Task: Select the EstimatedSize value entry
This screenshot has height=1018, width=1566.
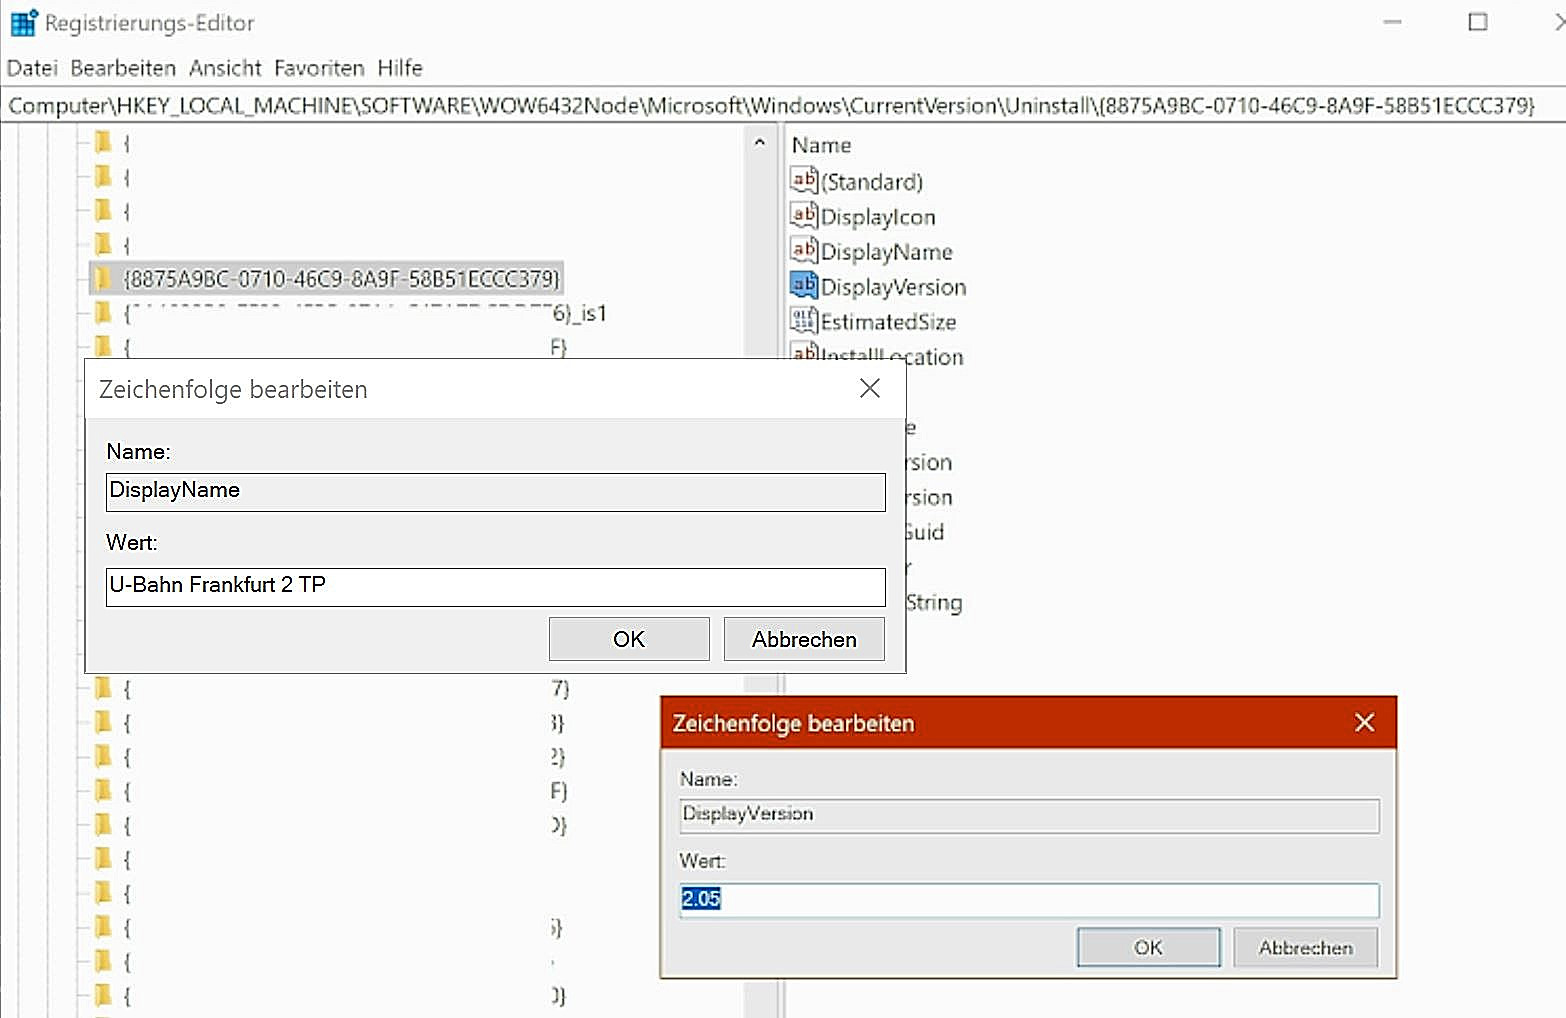Action: (888, 321)
